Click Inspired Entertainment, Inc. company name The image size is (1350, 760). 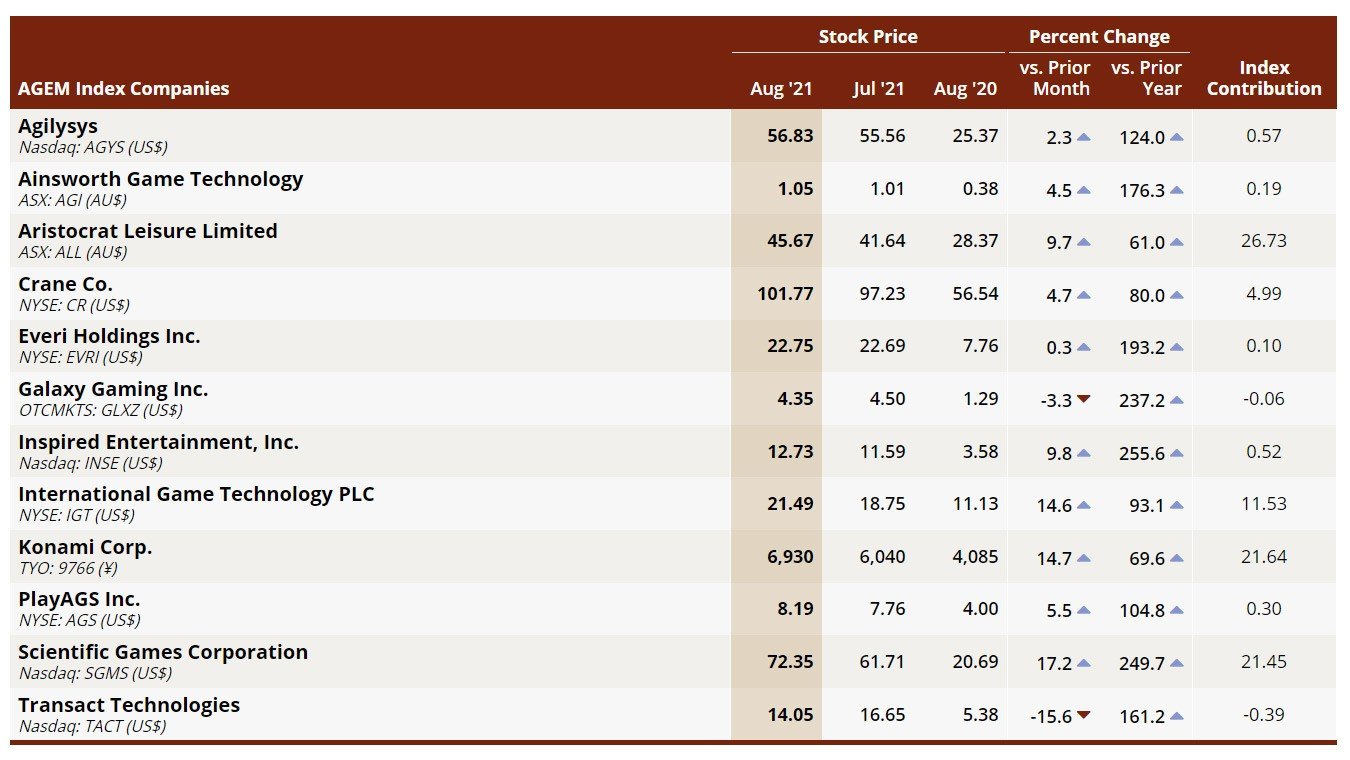[158, 442]
